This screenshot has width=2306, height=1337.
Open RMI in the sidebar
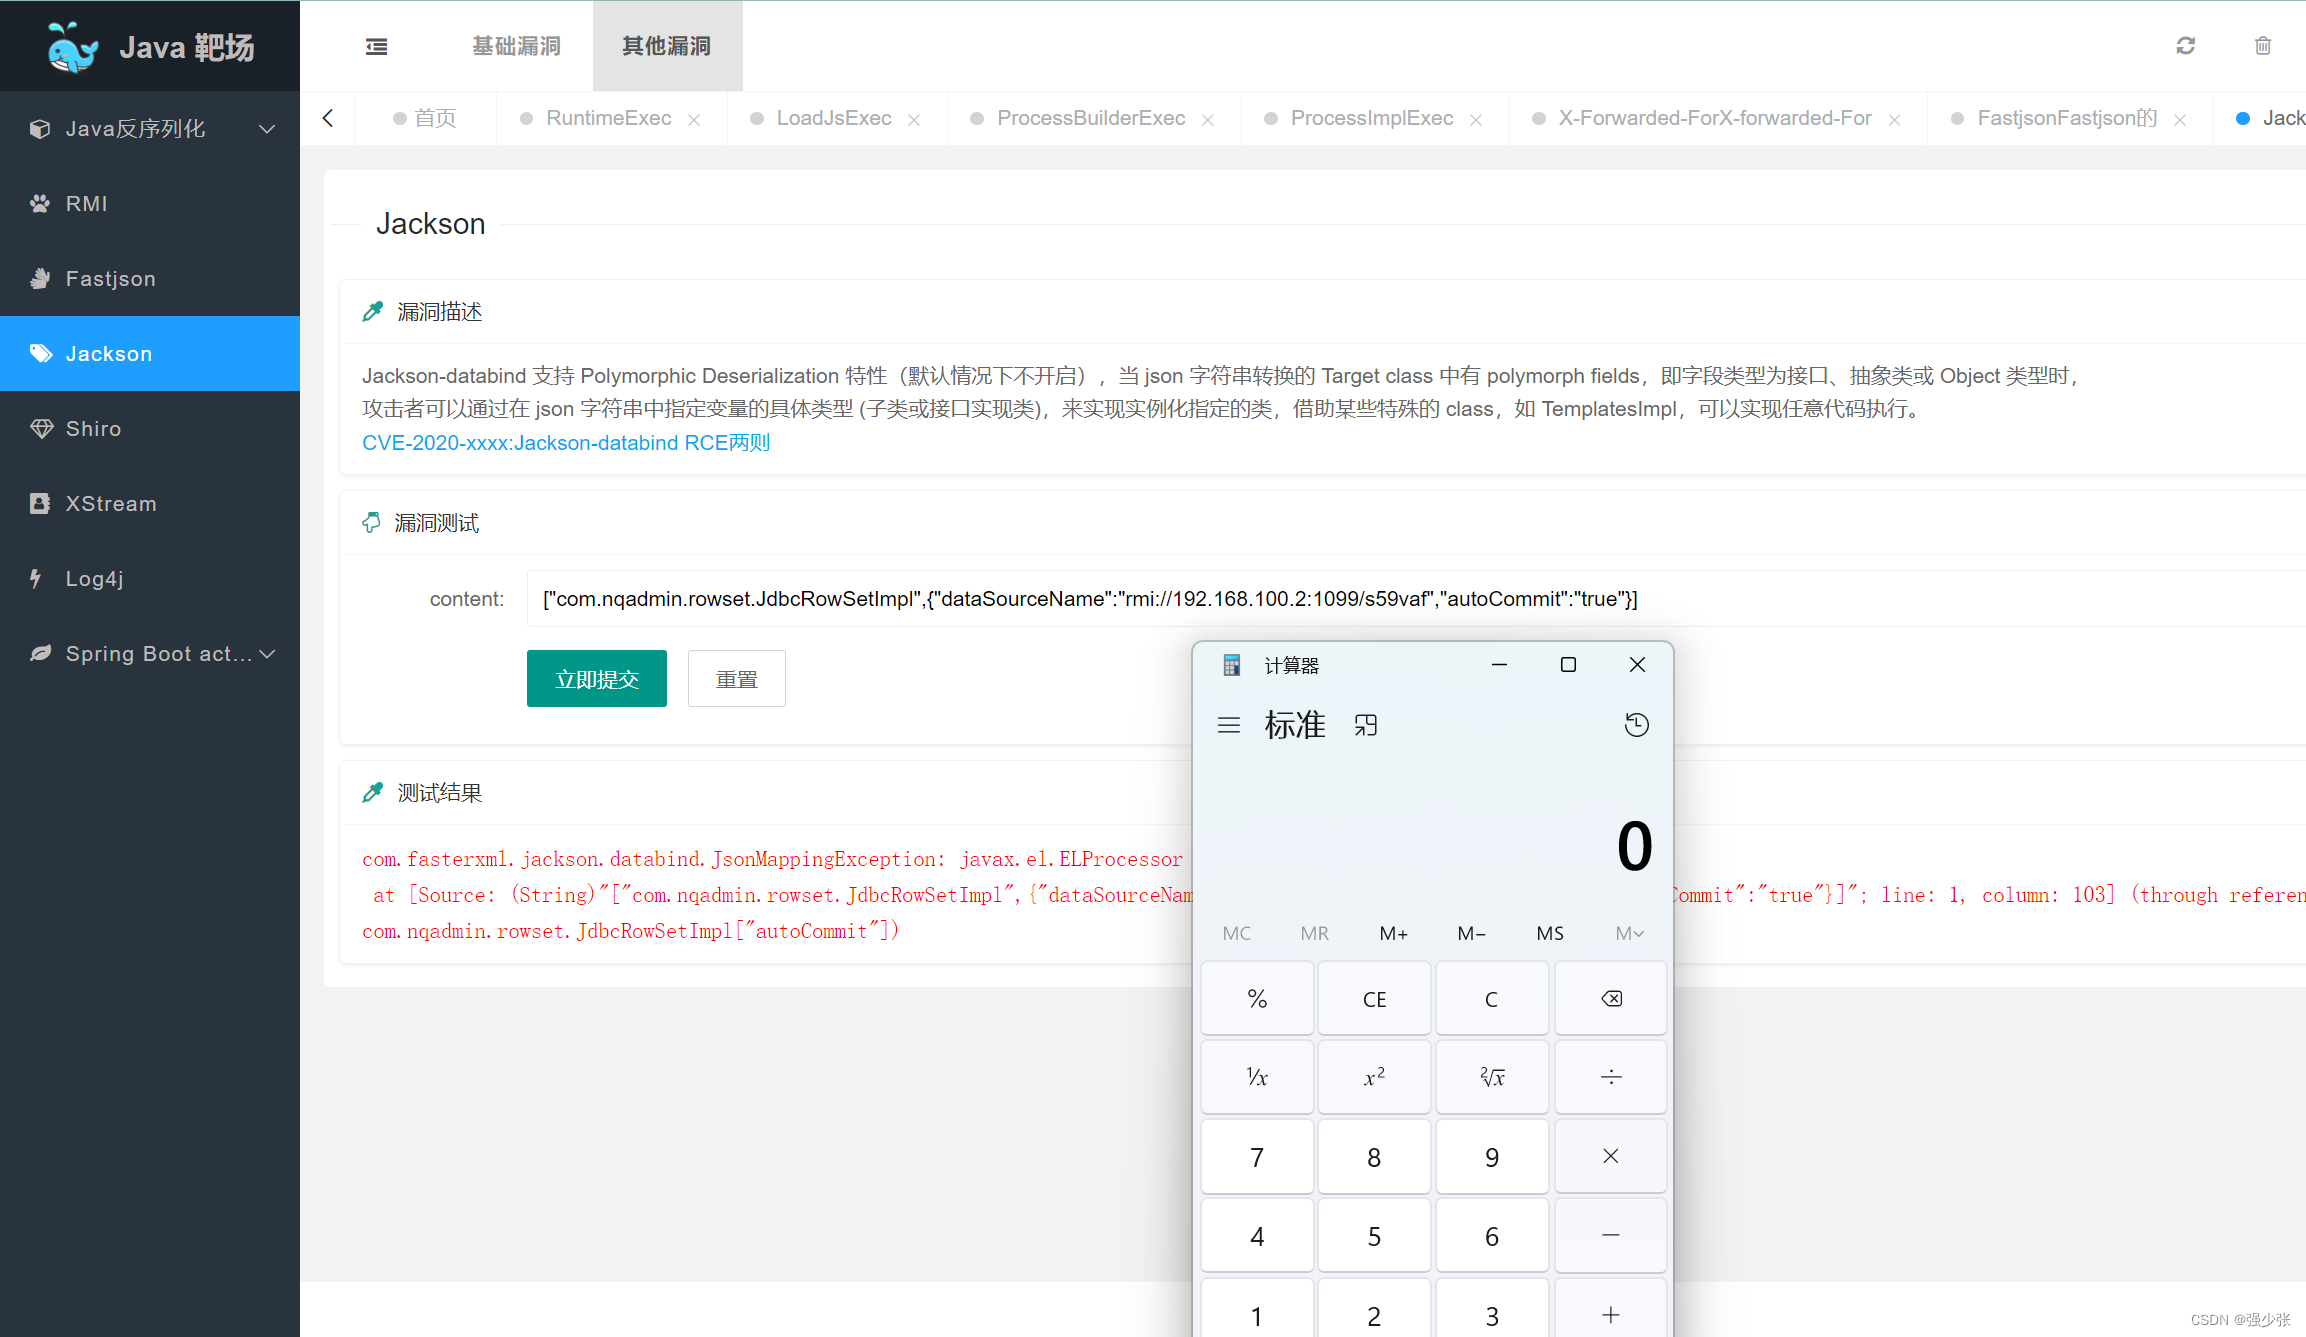tap(150, 203)
